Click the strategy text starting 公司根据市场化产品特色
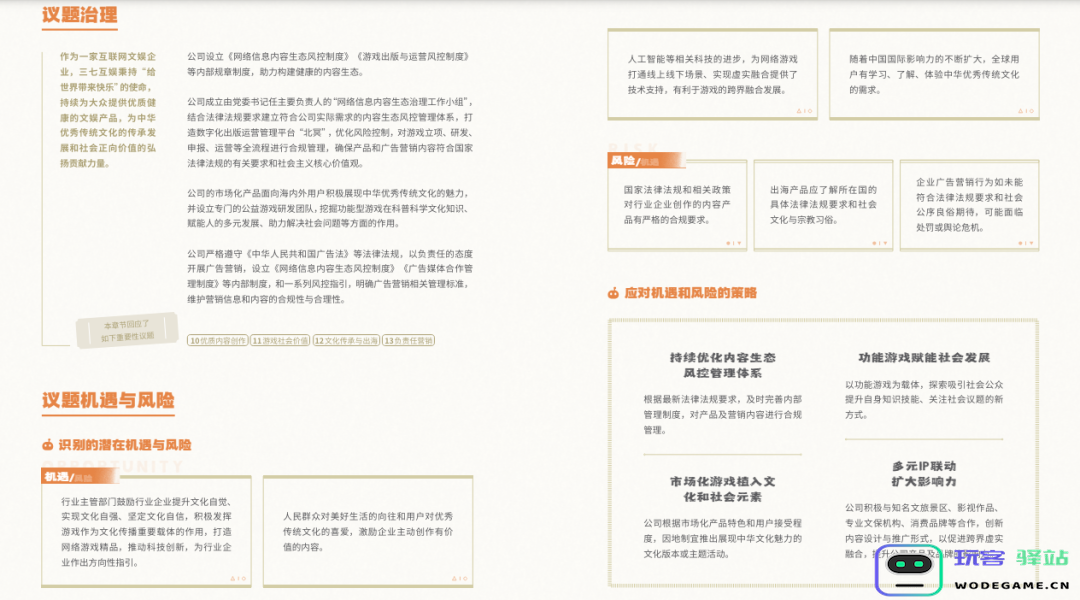 click(723, 539)
